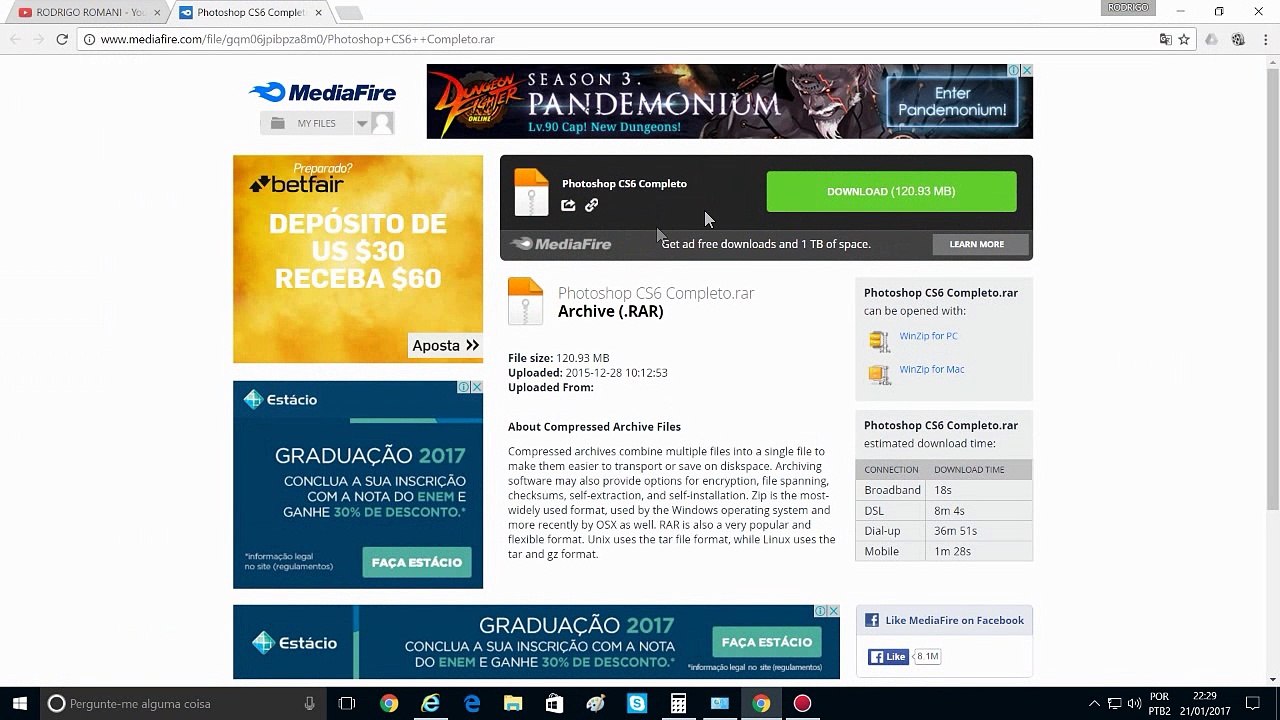Click the translate page icon in address bar
The height and width of the screenshot is (720, 1280).
(x=1165, y=39)
